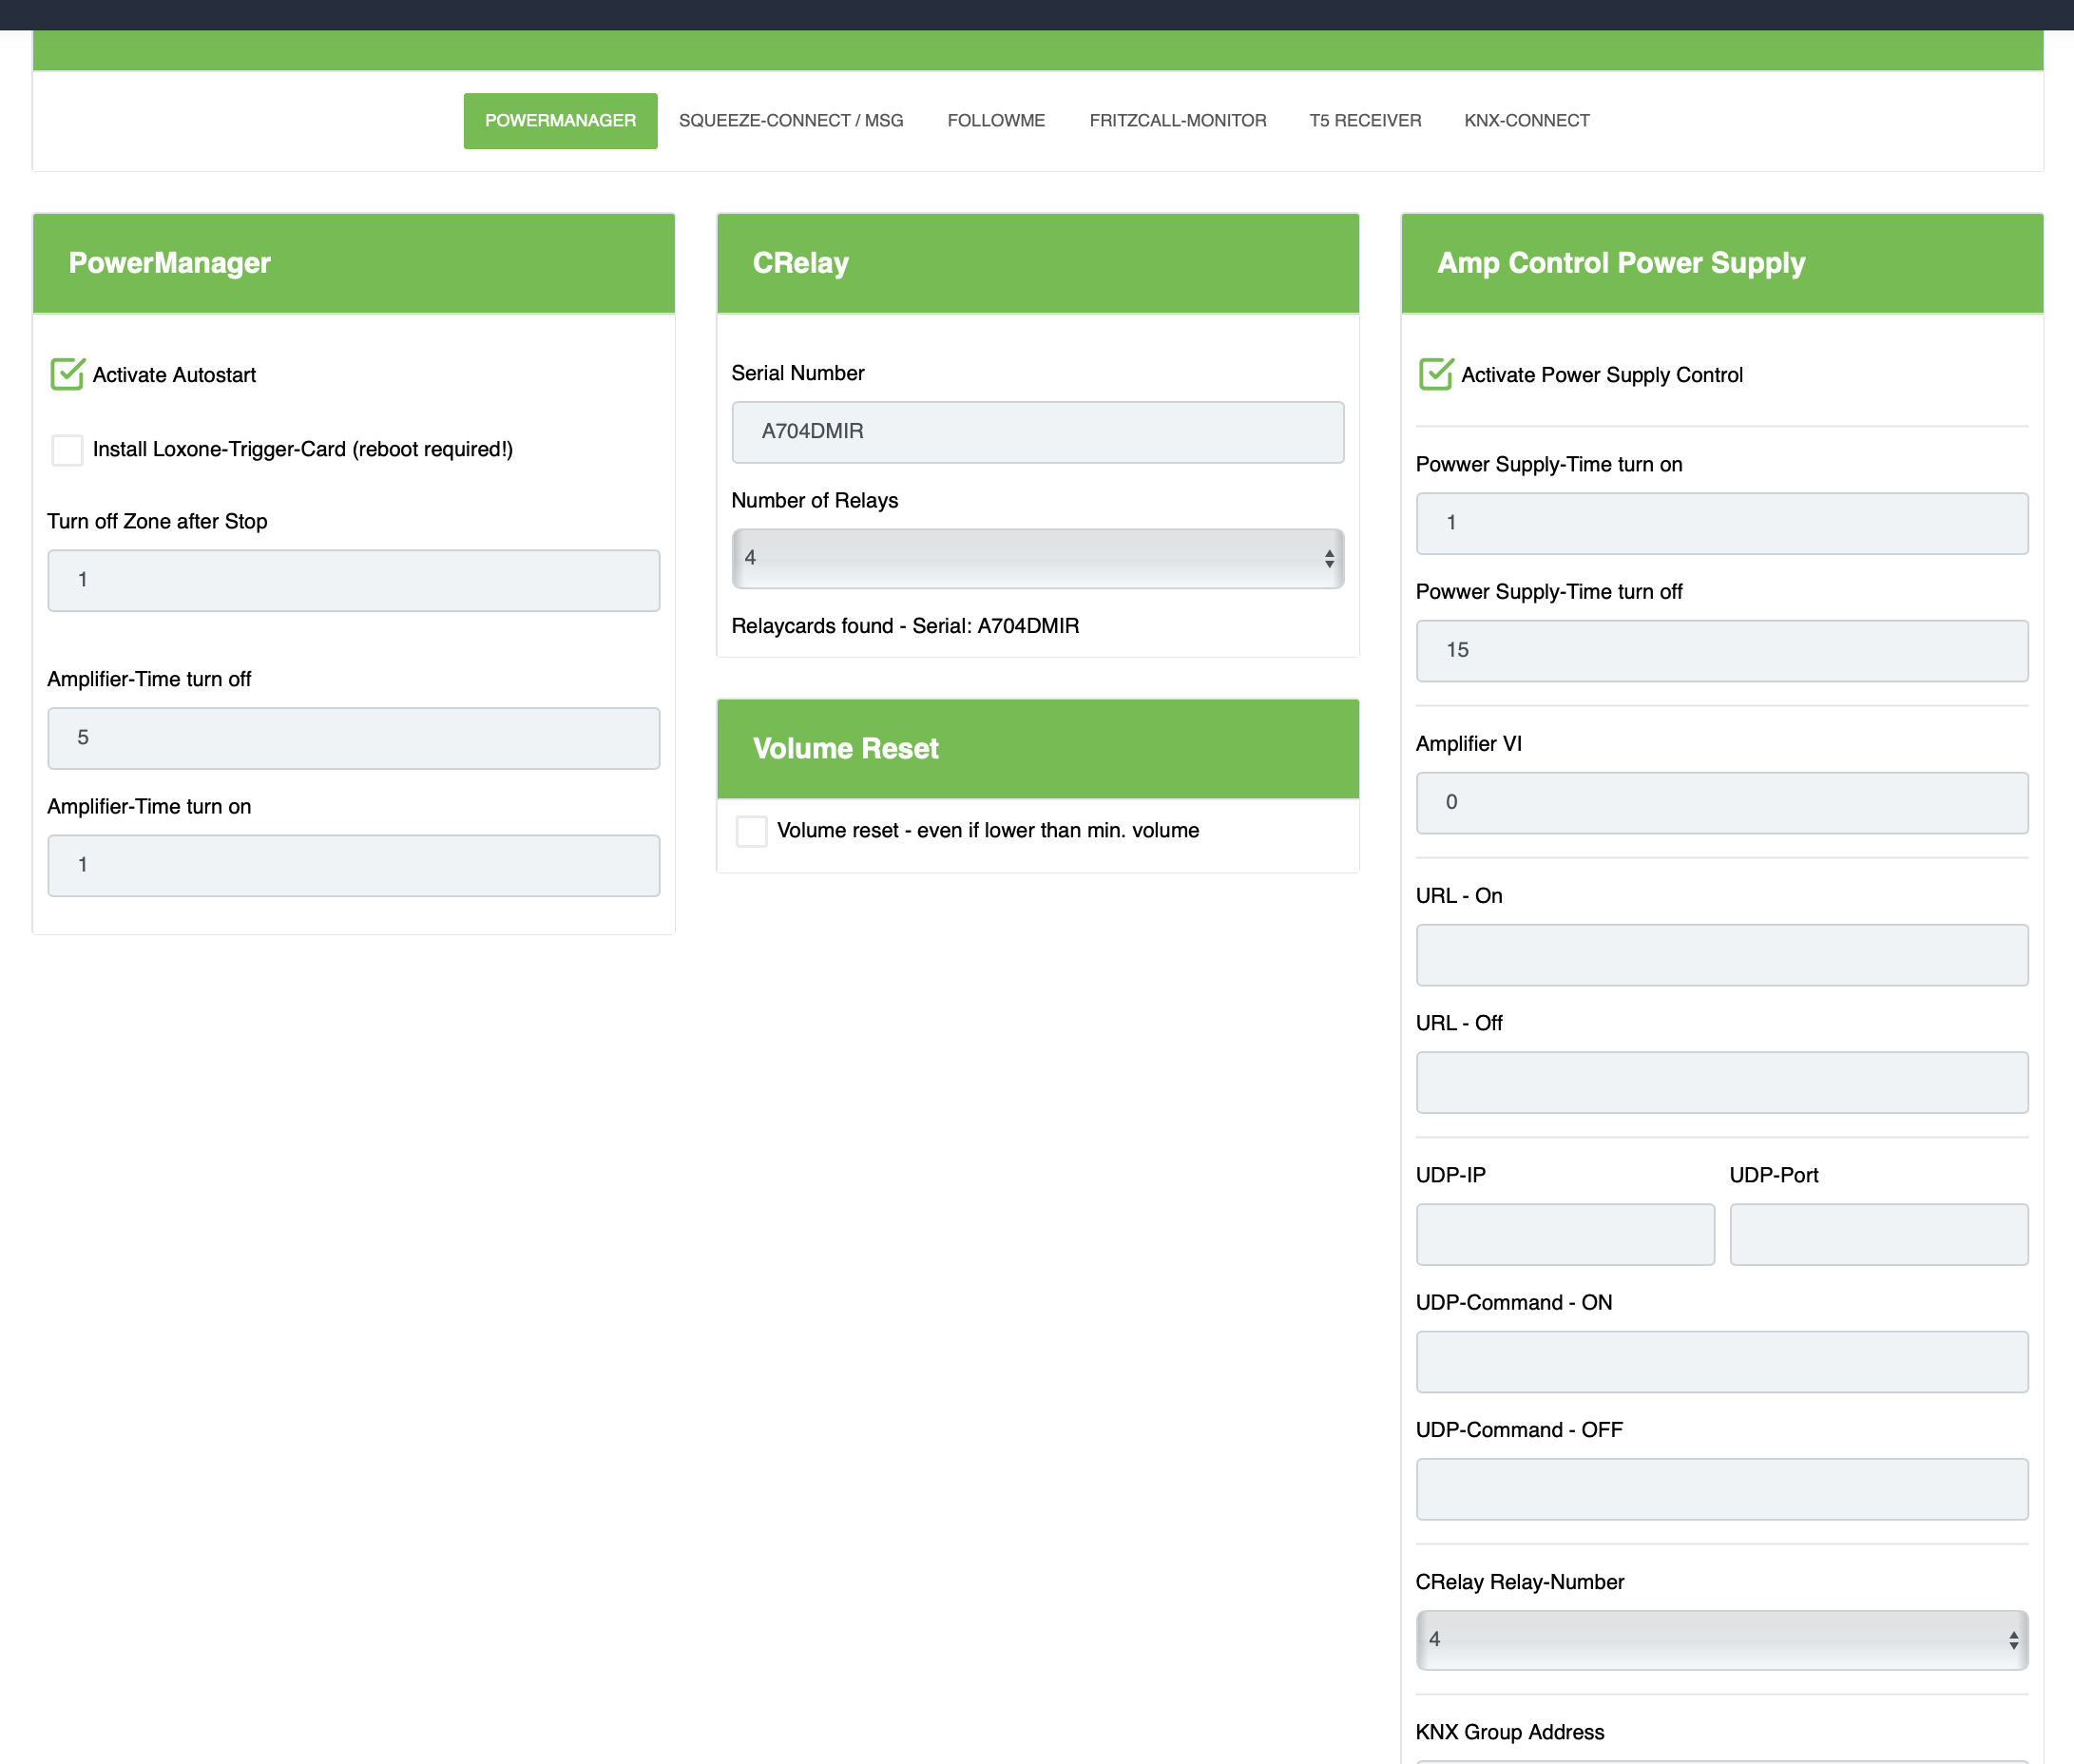Focus the Turn off Zone after Stop field
The width and height of the screenshot is (2074, 1764).
(x=353, y=580)
